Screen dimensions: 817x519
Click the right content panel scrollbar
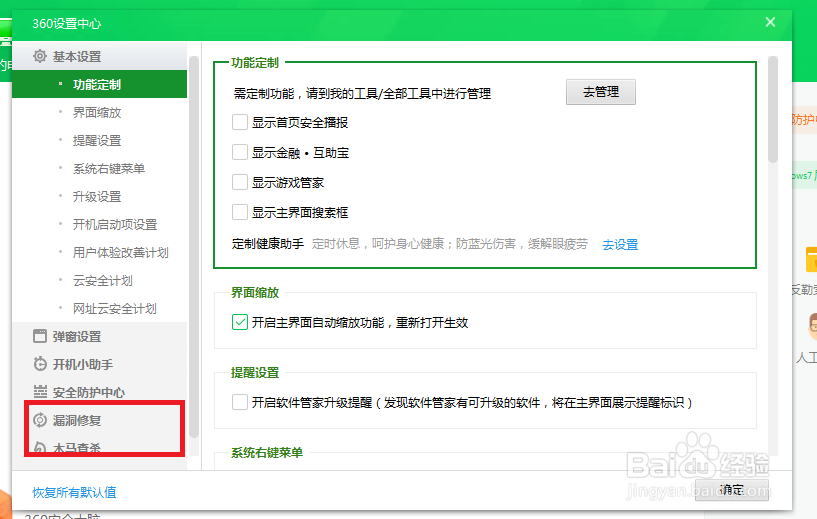[773, 109]
